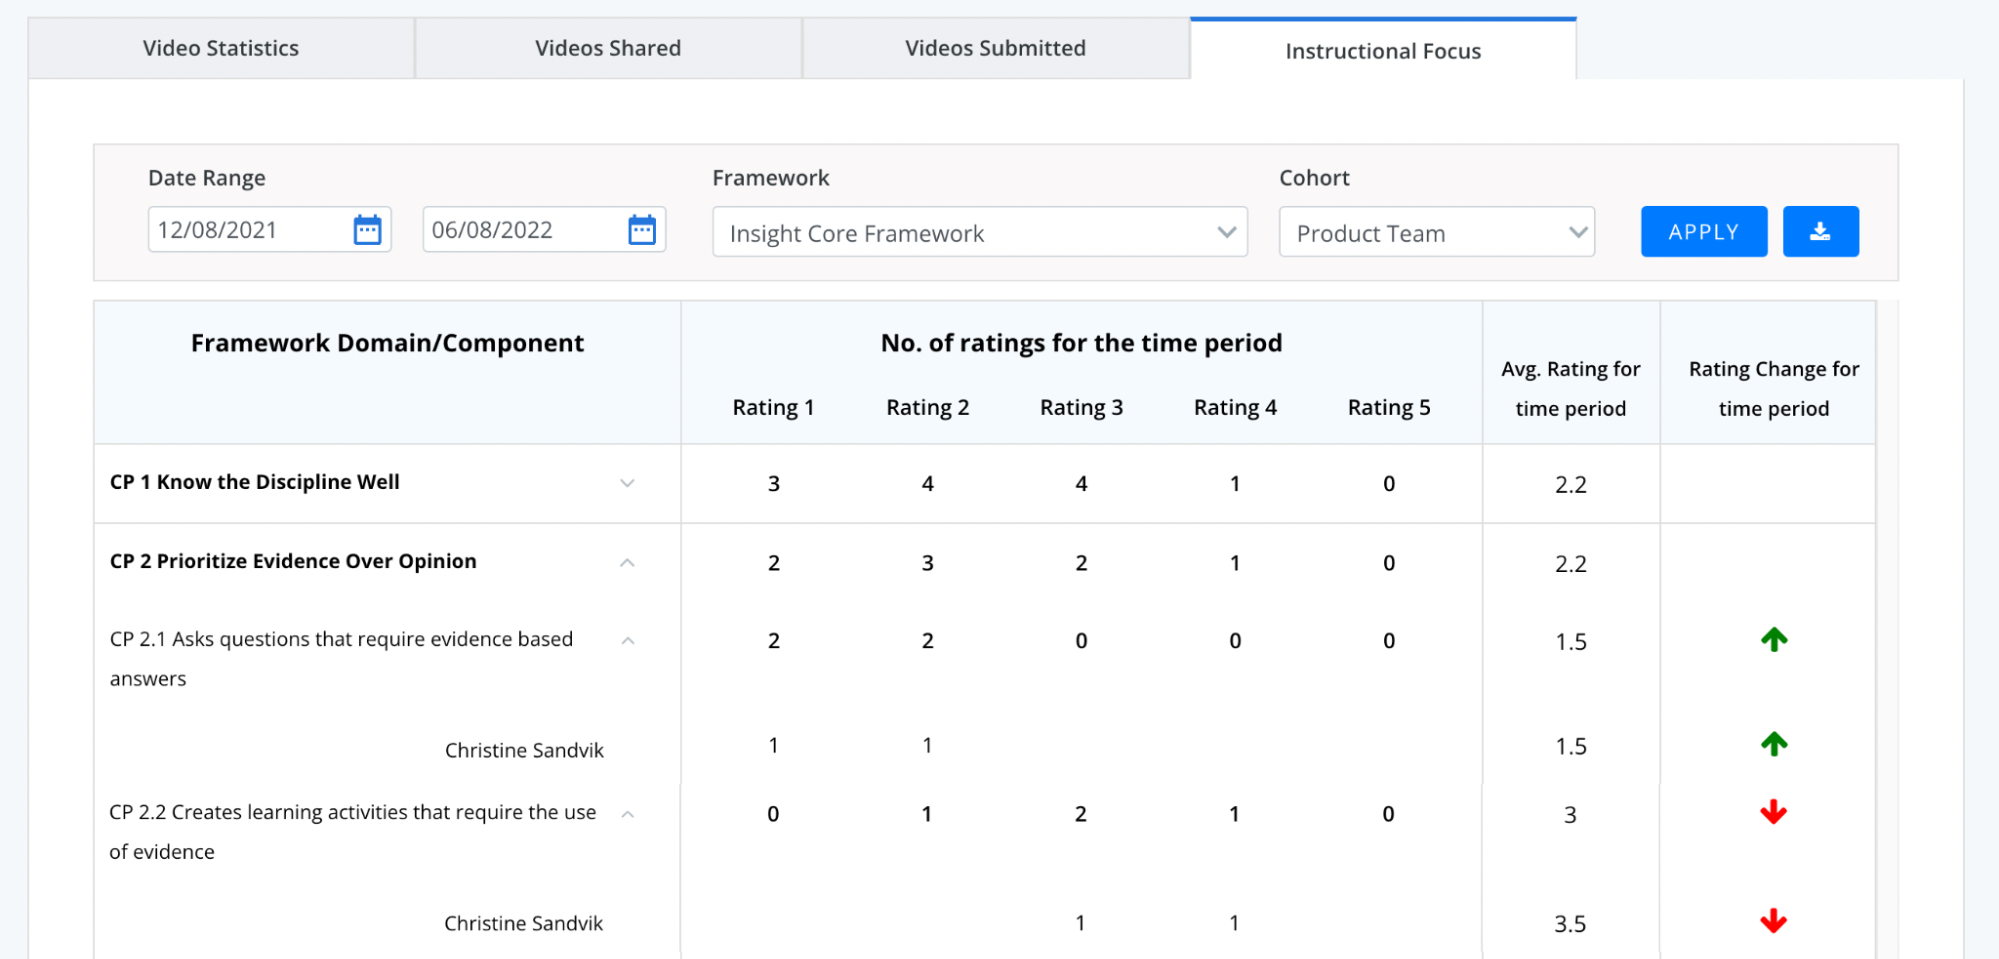Click the green up arrow for CP 2.1
1999x959 pixels.
tap(1774, 639)
